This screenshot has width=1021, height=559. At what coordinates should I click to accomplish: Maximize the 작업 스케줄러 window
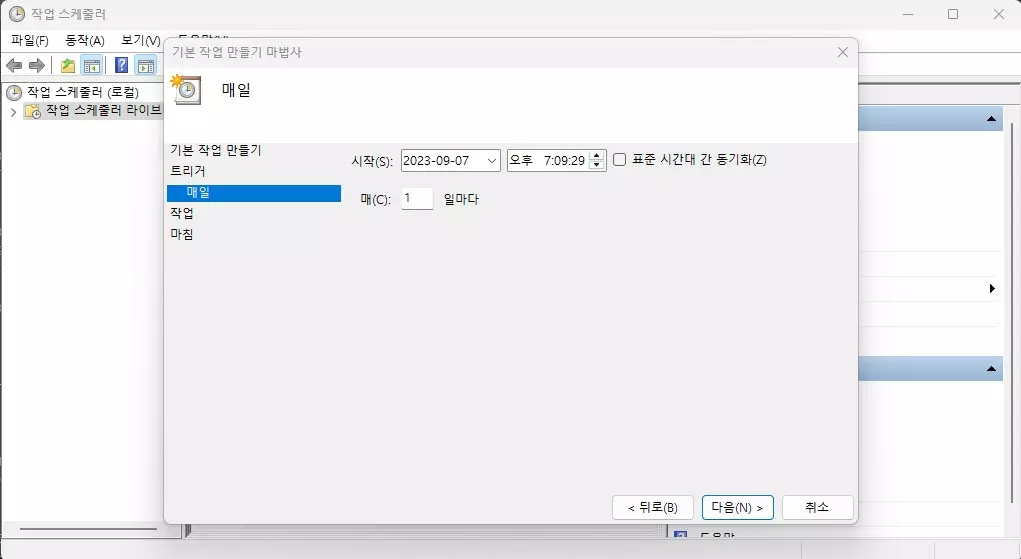953,14
